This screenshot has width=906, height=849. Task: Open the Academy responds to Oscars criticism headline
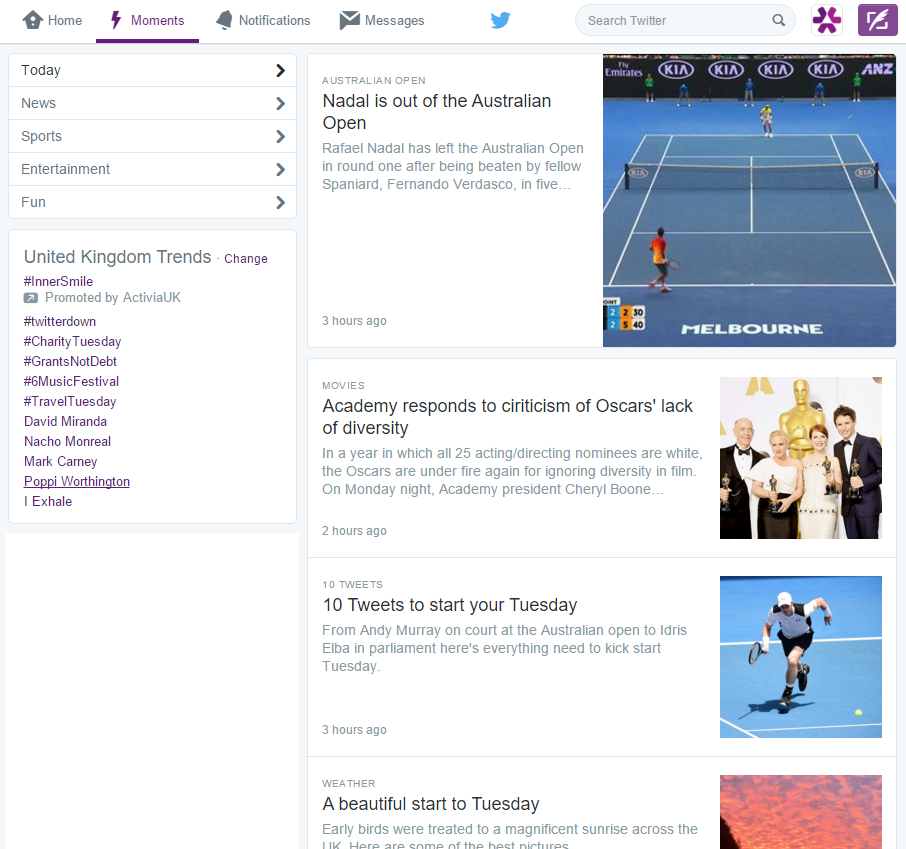[x=507, y=417]
